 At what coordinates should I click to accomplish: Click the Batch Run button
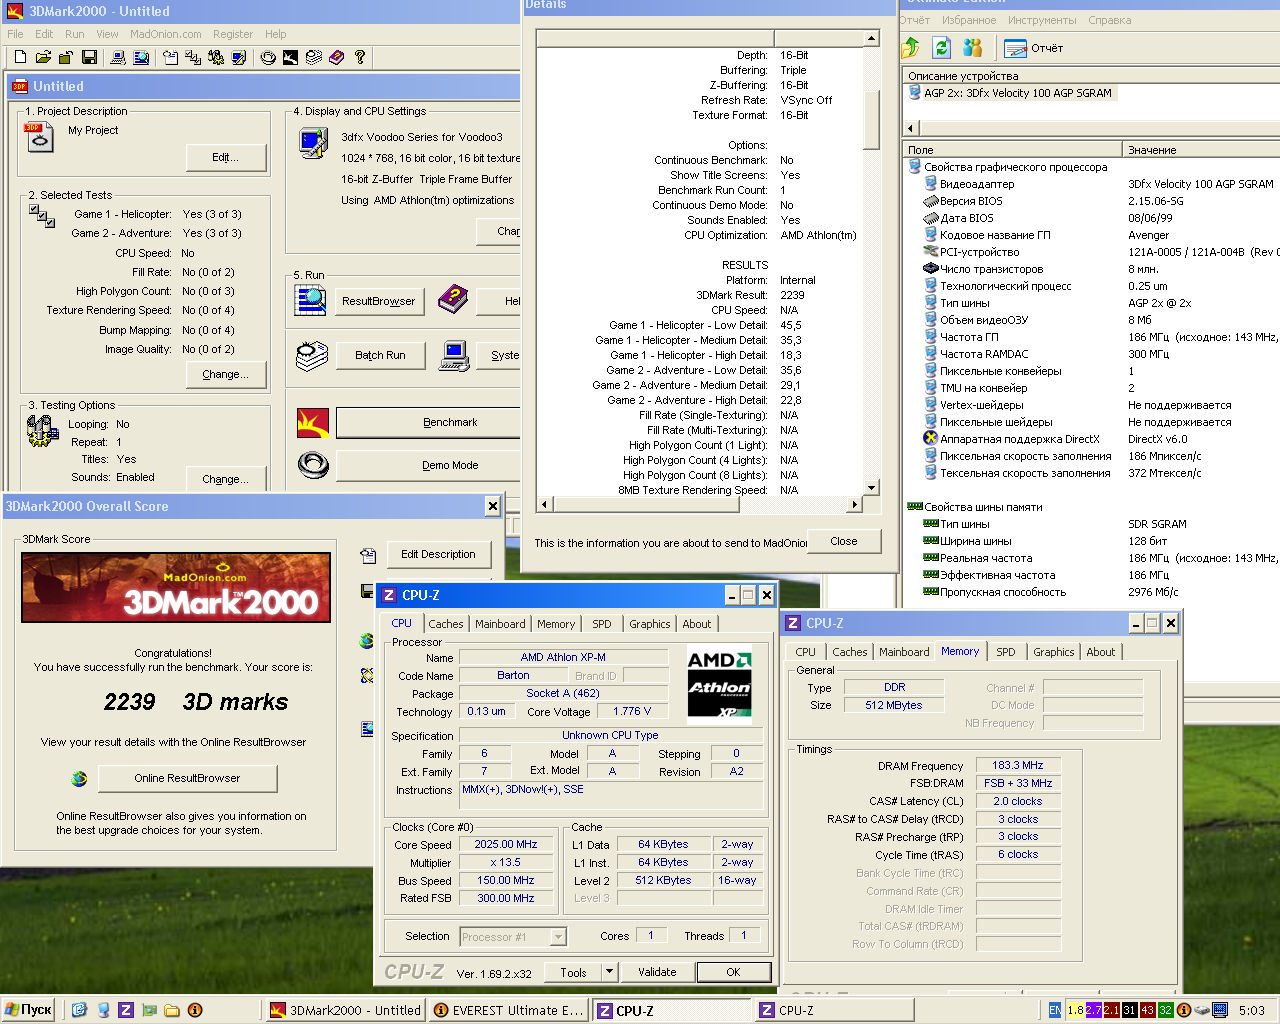[x=380, y=355]
